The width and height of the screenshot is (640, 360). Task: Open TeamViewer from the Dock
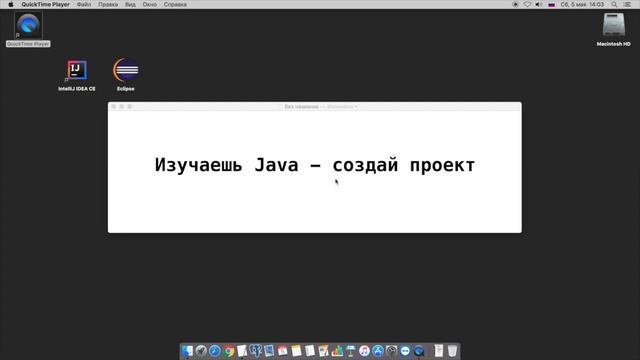(405, 351)
